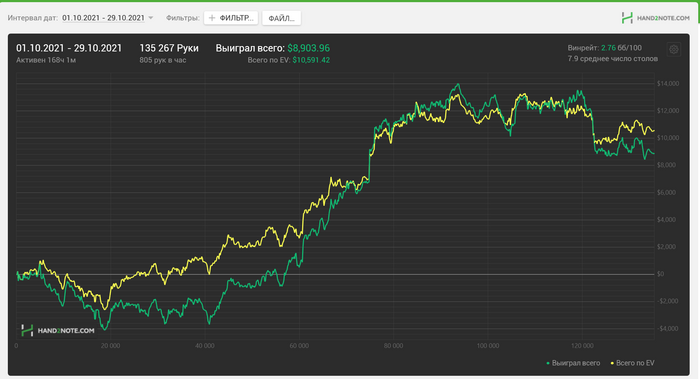Click the Винрейт 2.76 бб/100 text
The height and width of the screenshot is (379, 700).
(604, 48)
